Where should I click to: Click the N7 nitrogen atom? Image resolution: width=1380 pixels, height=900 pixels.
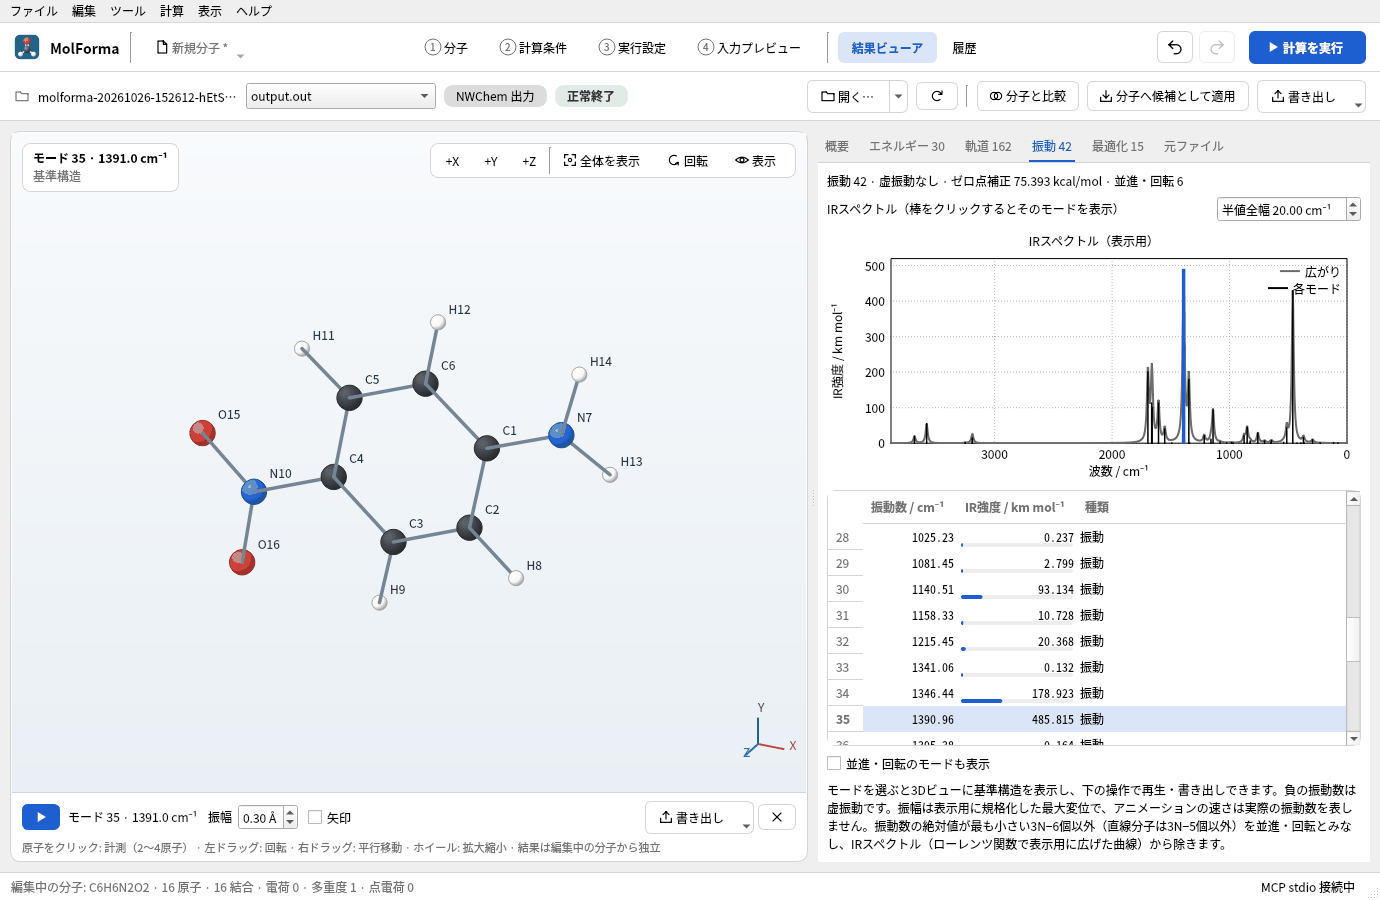point(561,434)
